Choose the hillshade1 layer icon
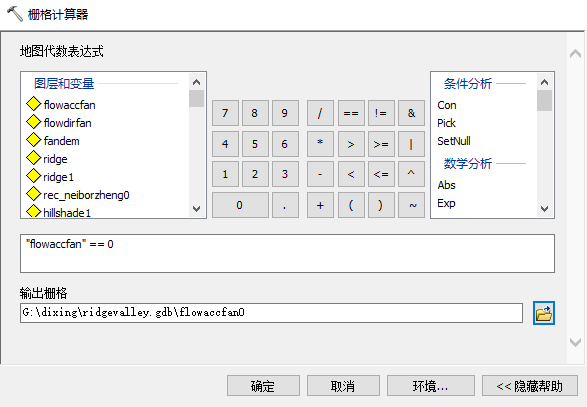 34,211
